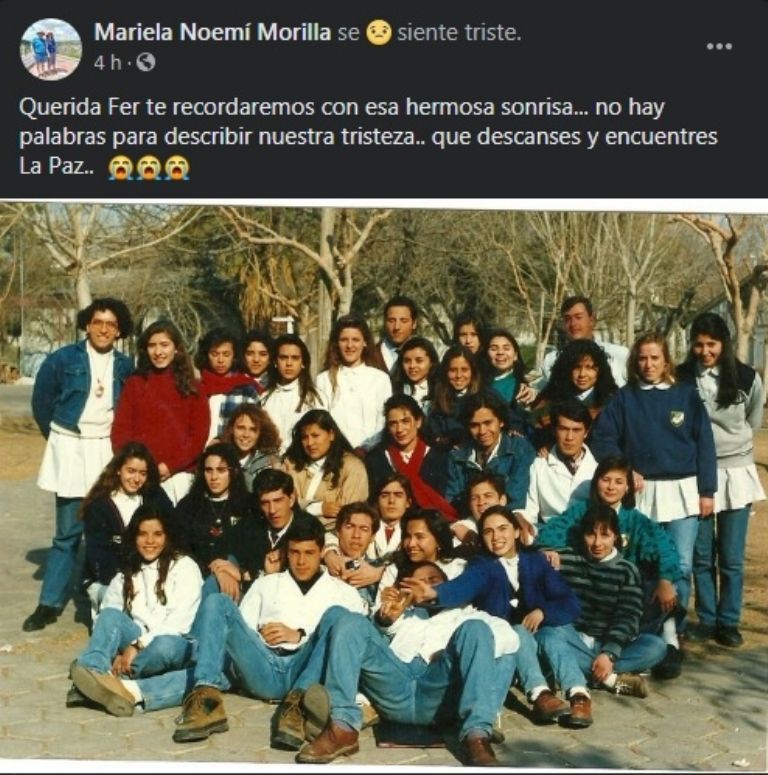Click the last crying emoji

click(176, 167)
